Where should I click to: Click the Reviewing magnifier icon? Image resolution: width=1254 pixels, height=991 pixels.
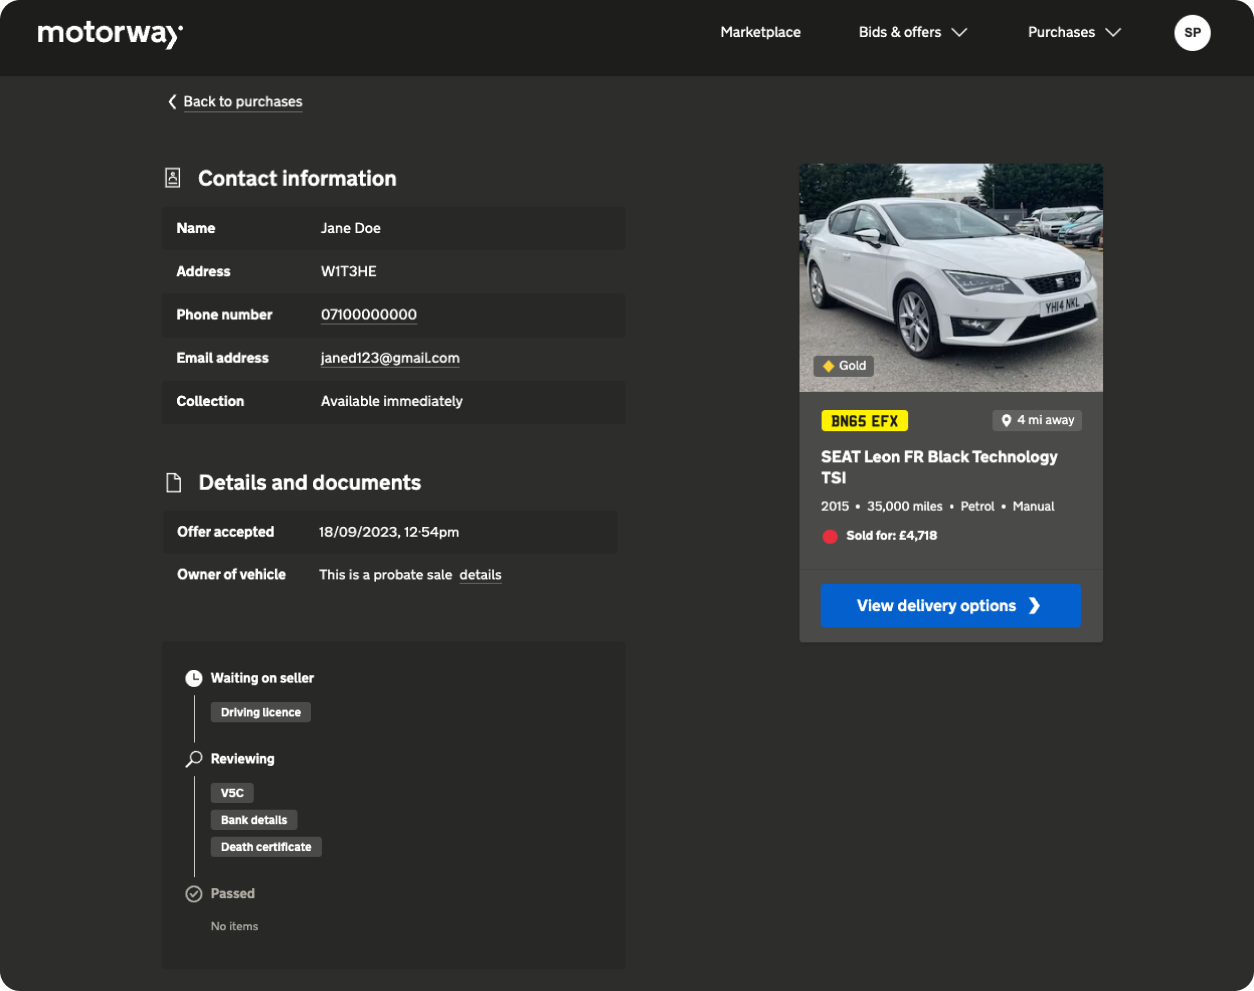pos(194,759)
